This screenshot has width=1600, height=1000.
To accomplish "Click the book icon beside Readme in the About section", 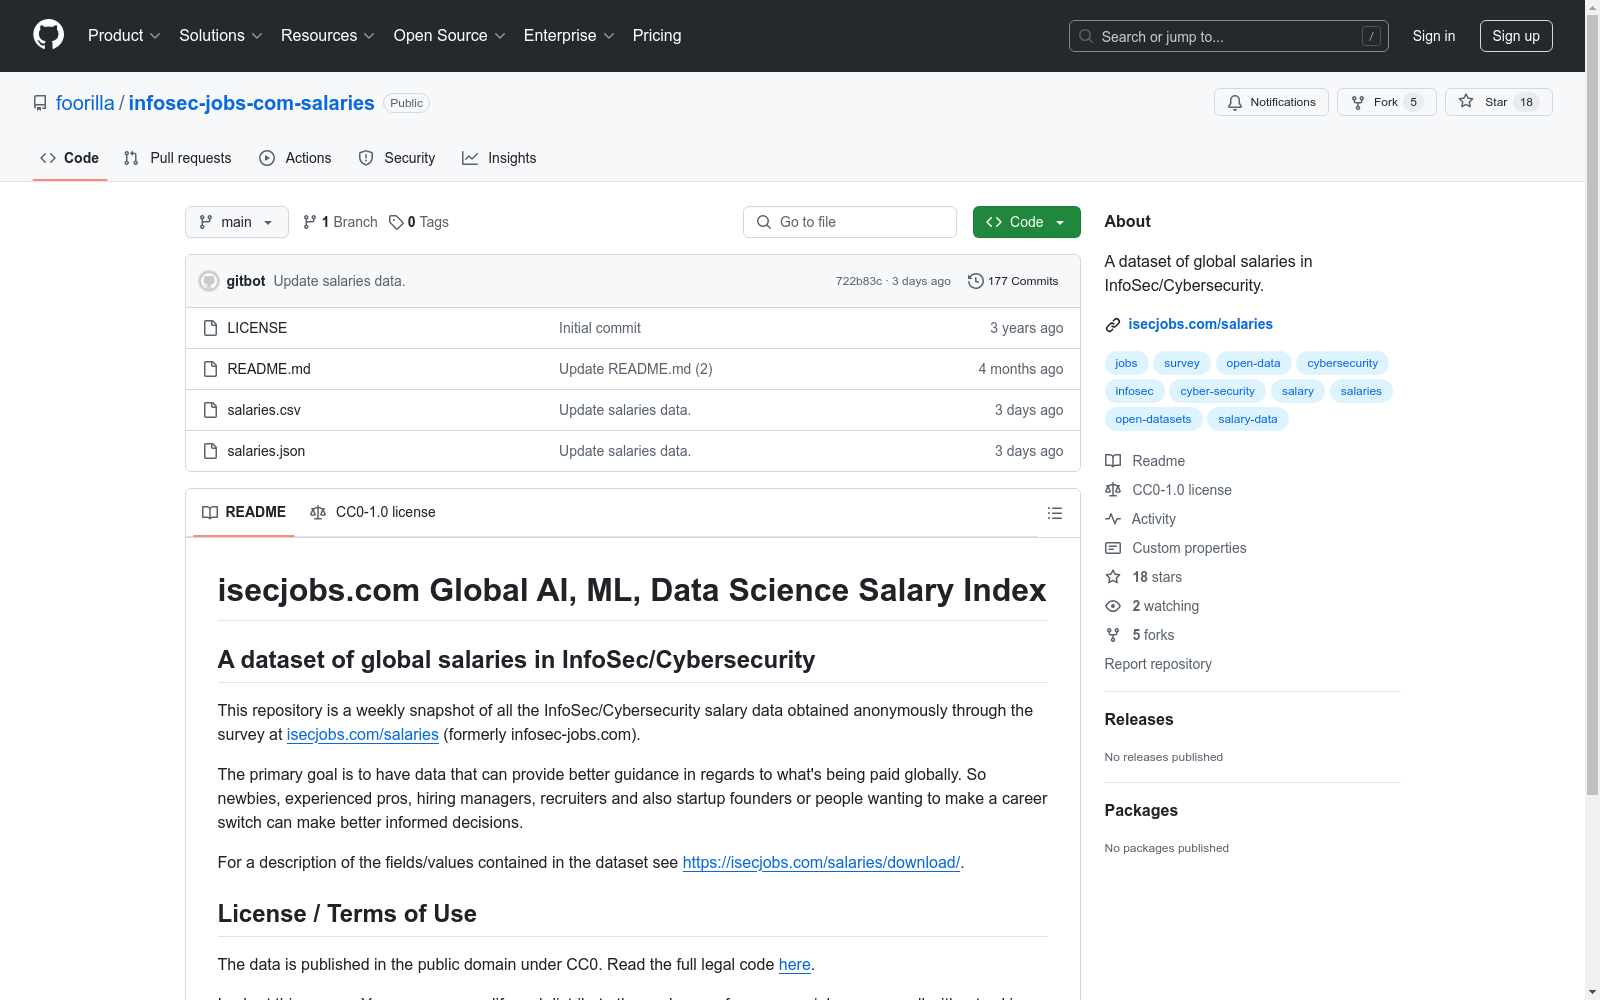I will click(1113, 461).
